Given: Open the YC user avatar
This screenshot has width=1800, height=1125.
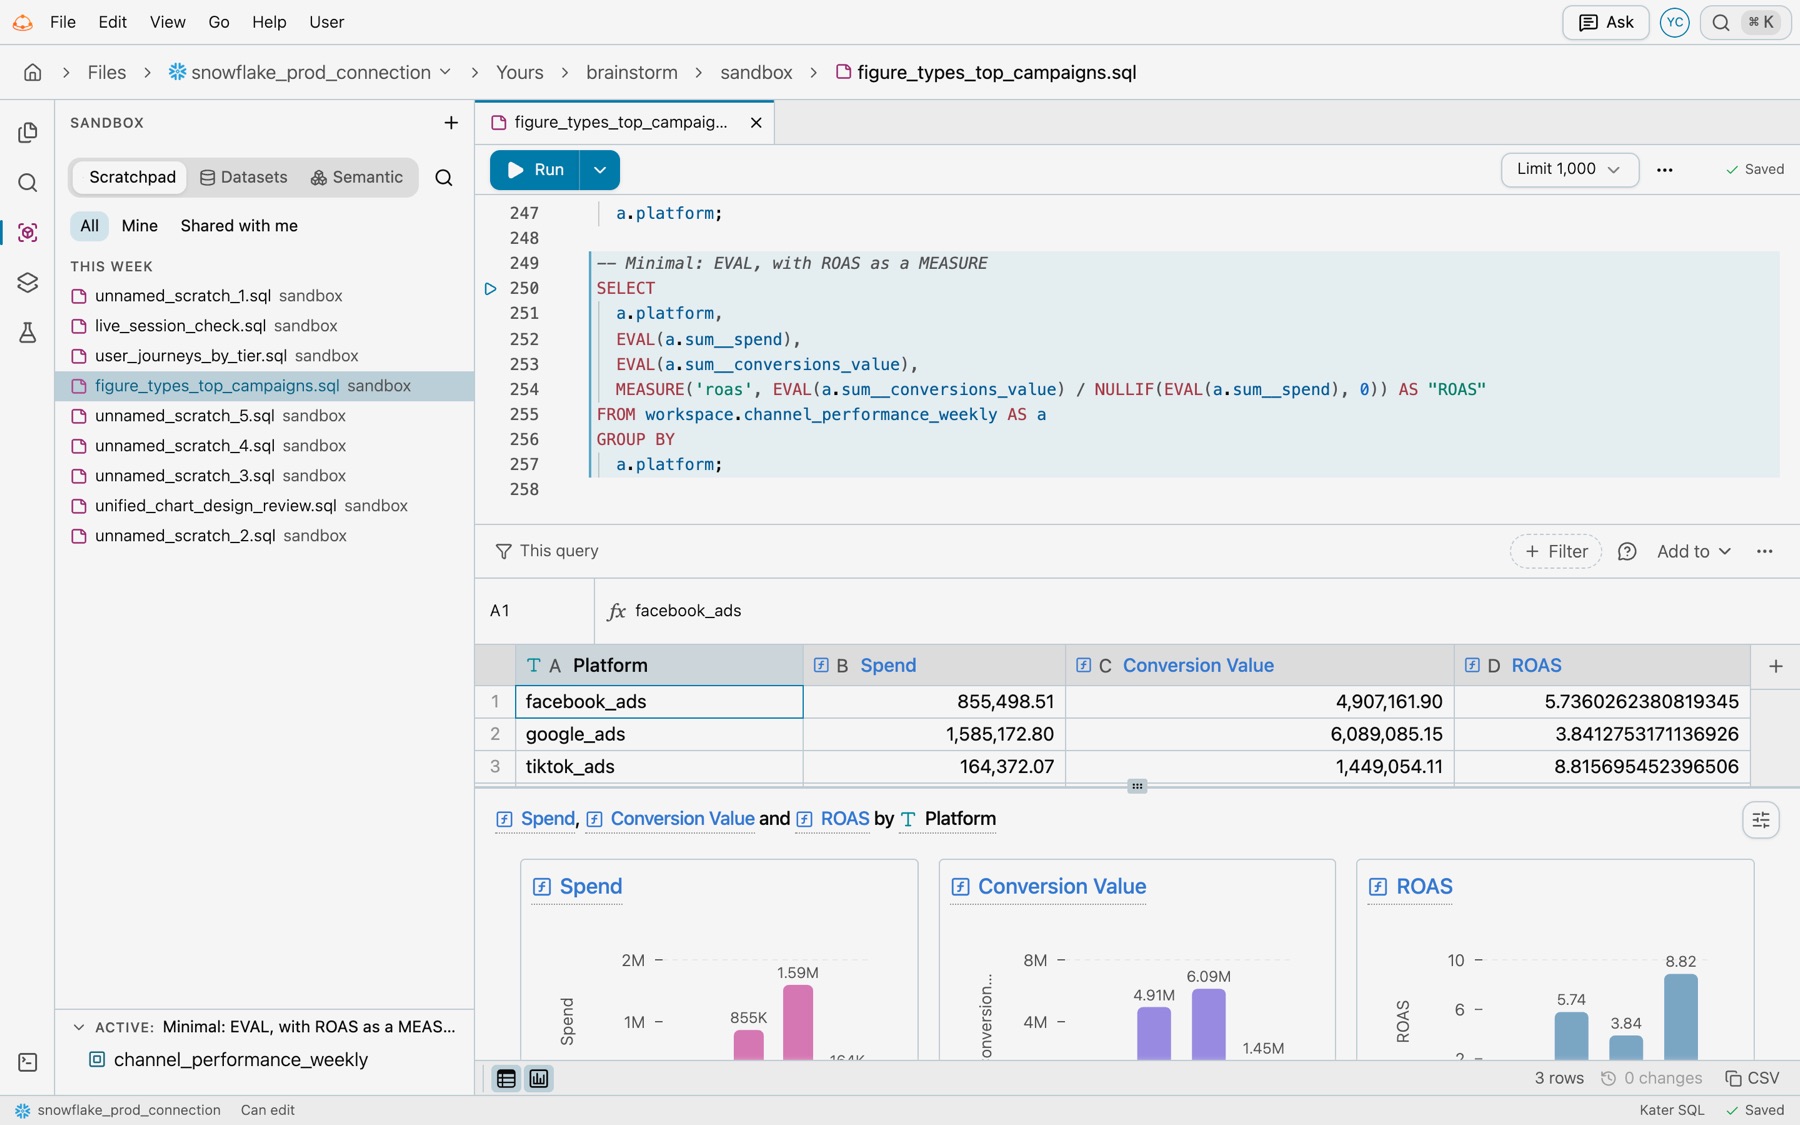Looking at the screenshot, I should tap(1674, 22).
